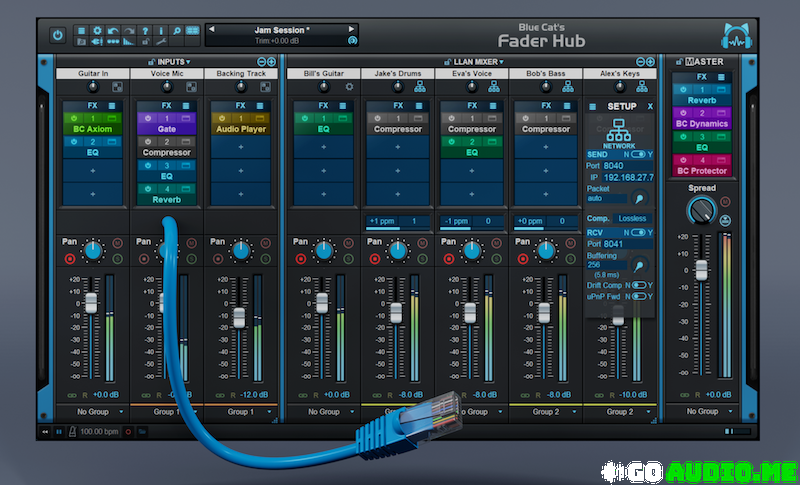This screenshot has height=485, width=800.
Task: Toggle the network SEND switch
Action: 640,154
